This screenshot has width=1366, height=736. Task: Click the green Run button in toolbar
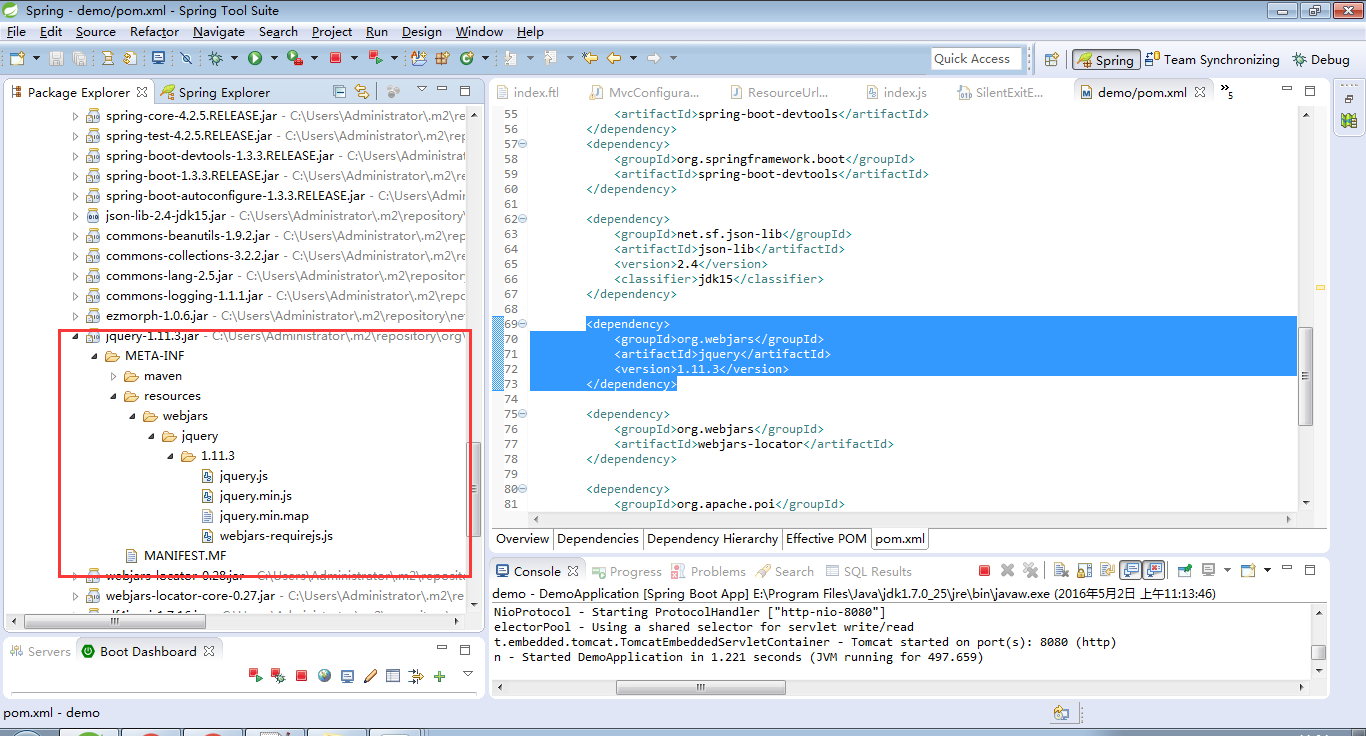[255, 59]
